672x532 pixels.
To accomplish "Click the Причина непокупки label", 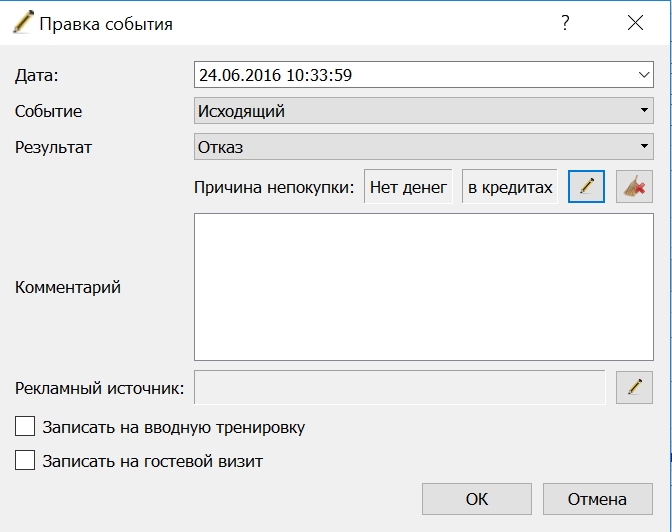I will pos(274,187).
